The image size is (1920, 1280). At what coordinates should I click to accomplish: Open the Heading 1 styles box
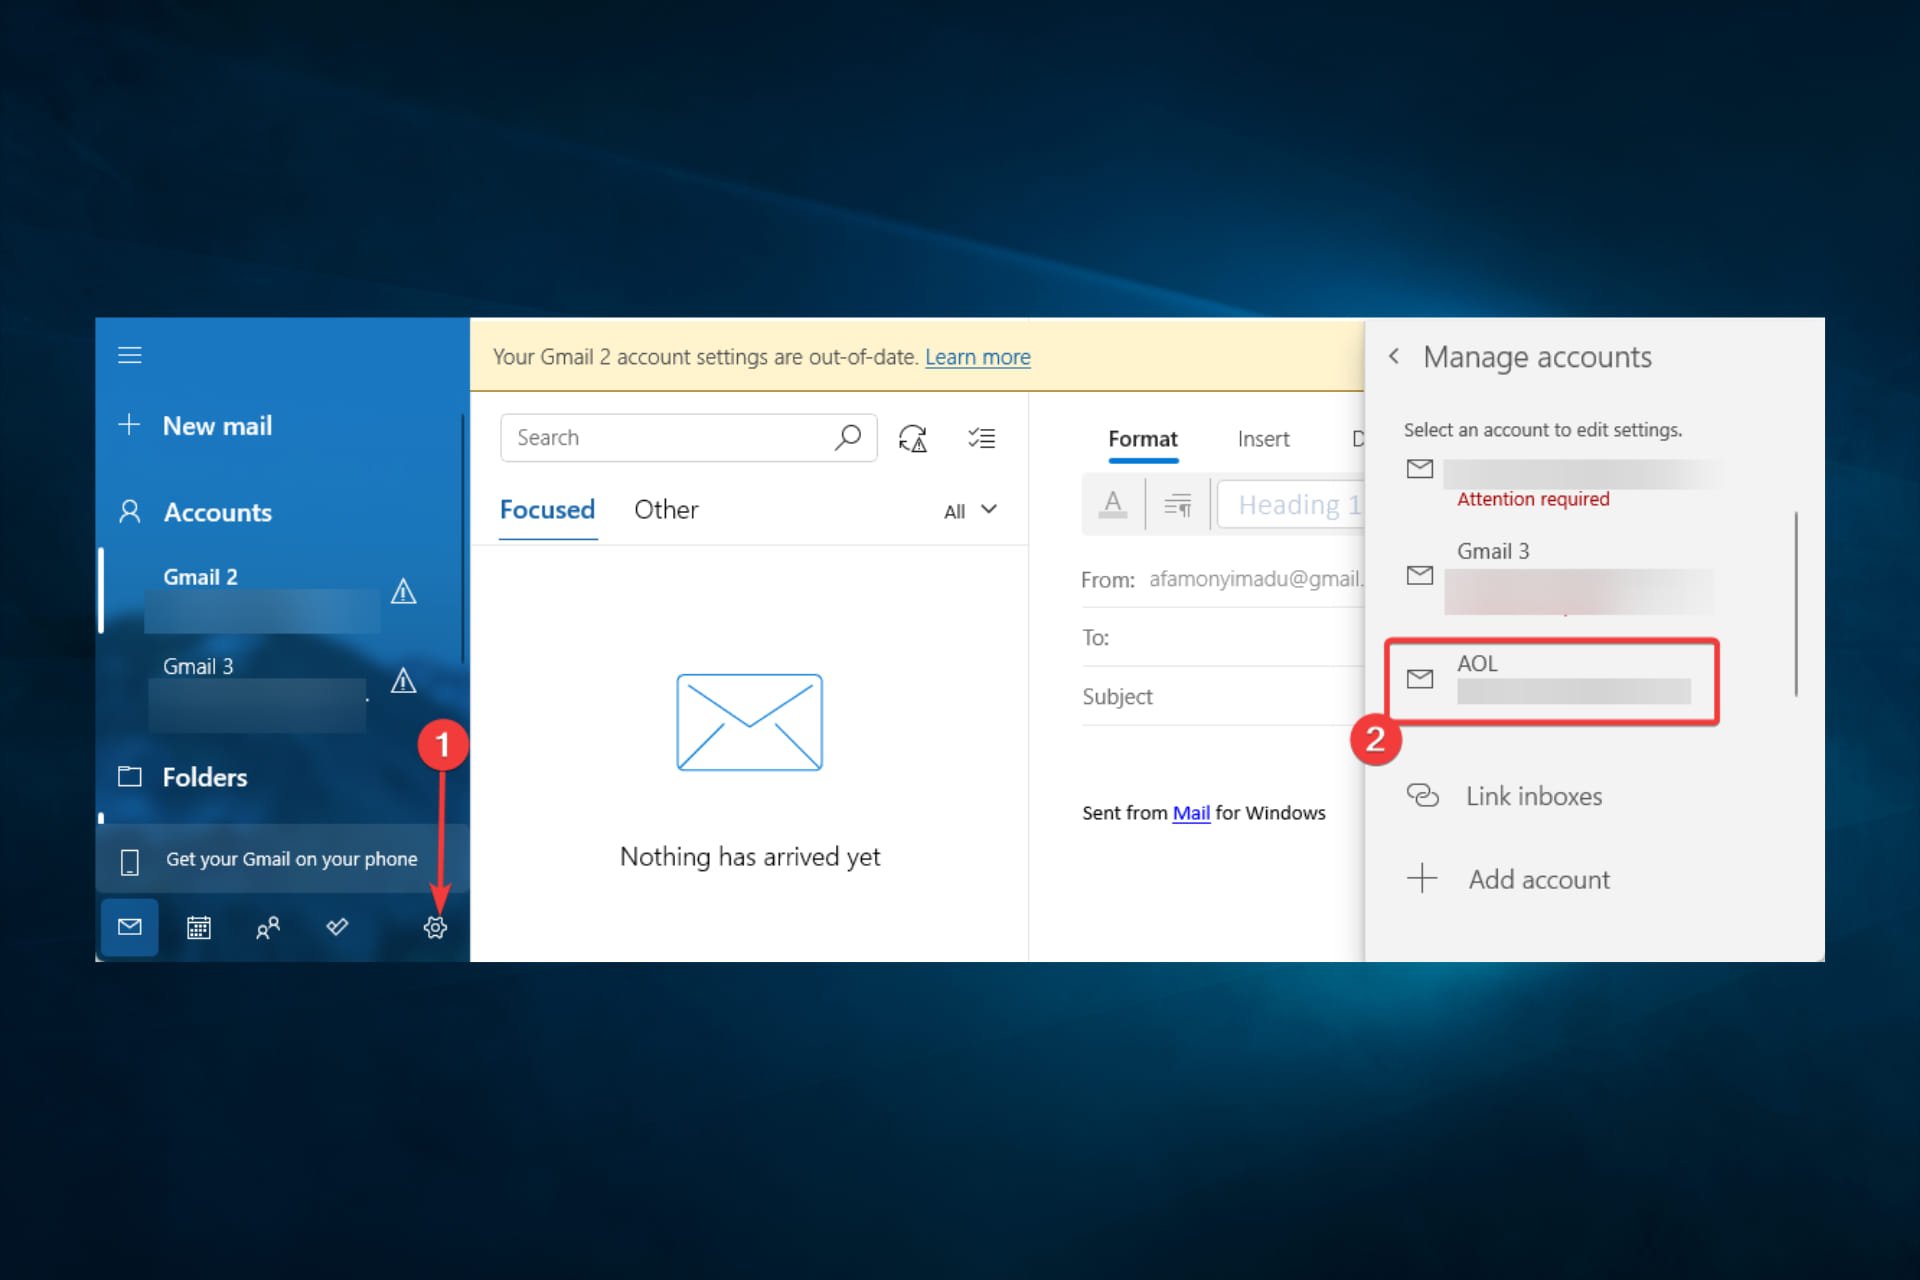[1291, 505]
